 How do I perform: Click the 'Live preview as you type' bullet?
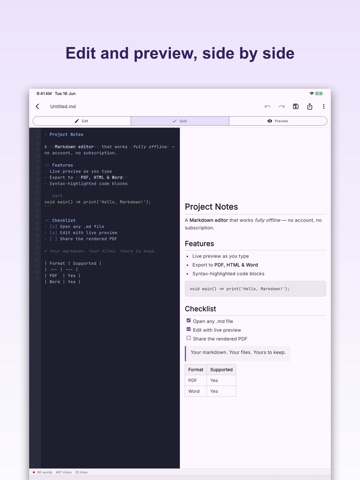coord(220,256)
